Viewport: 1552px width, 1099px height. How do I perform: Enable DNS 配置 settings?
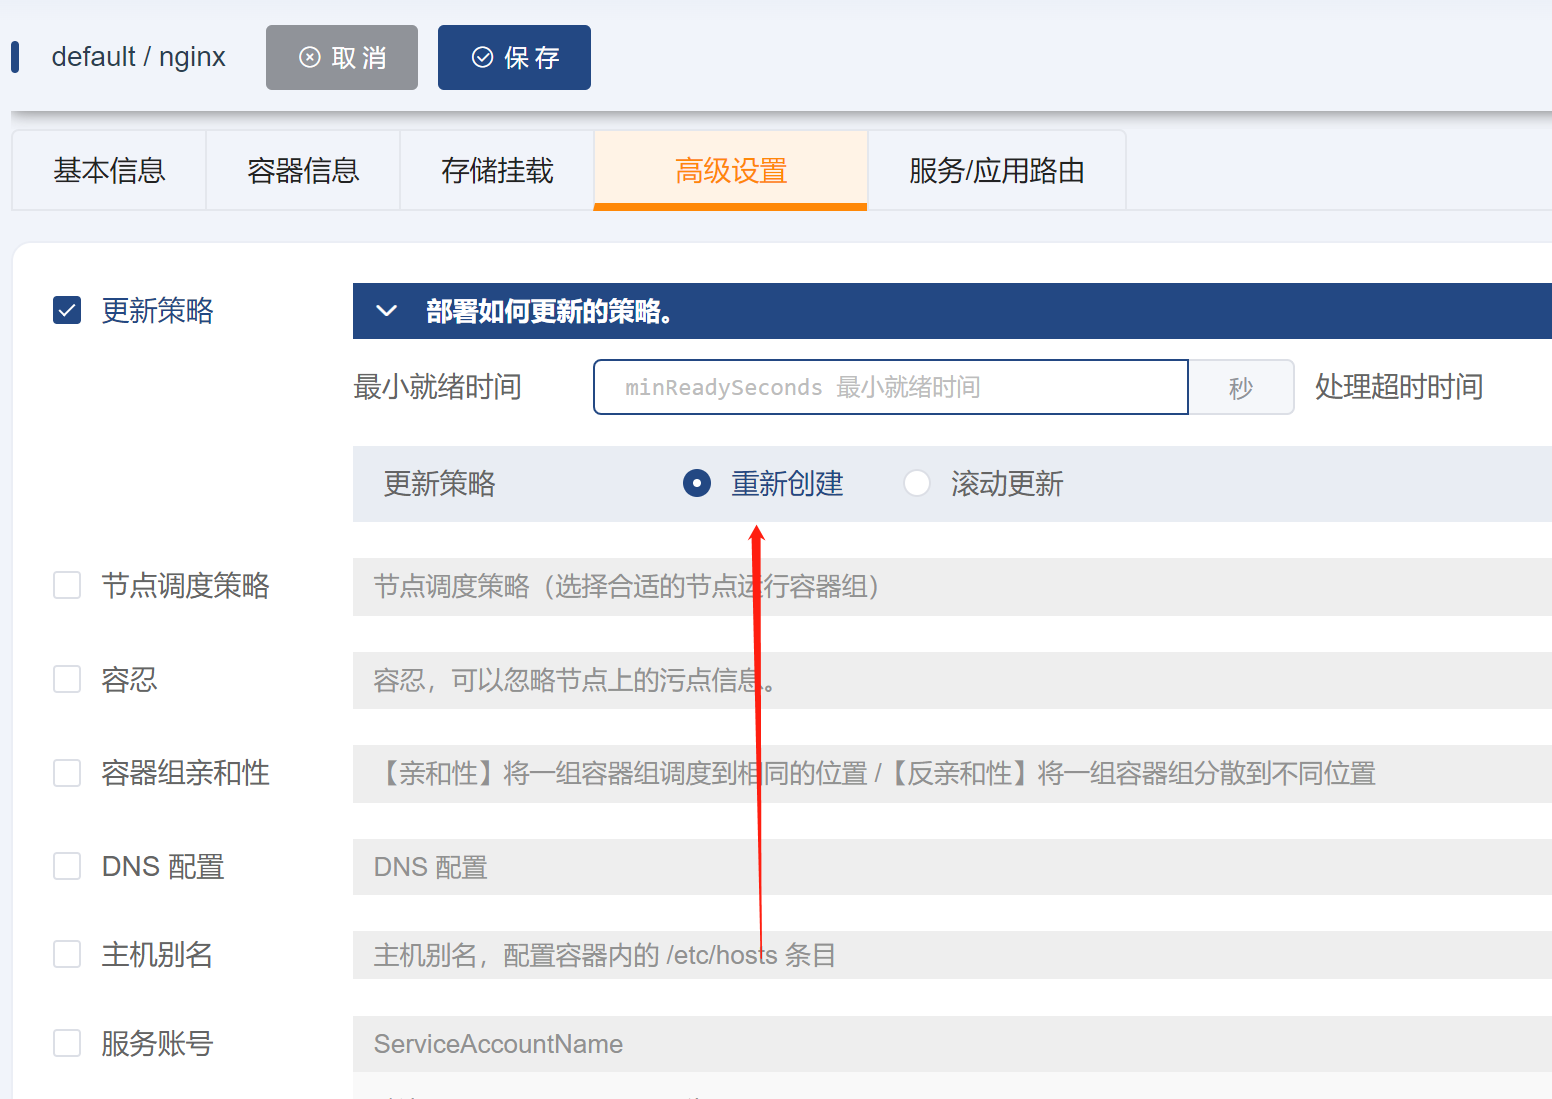tap(66, 865)
